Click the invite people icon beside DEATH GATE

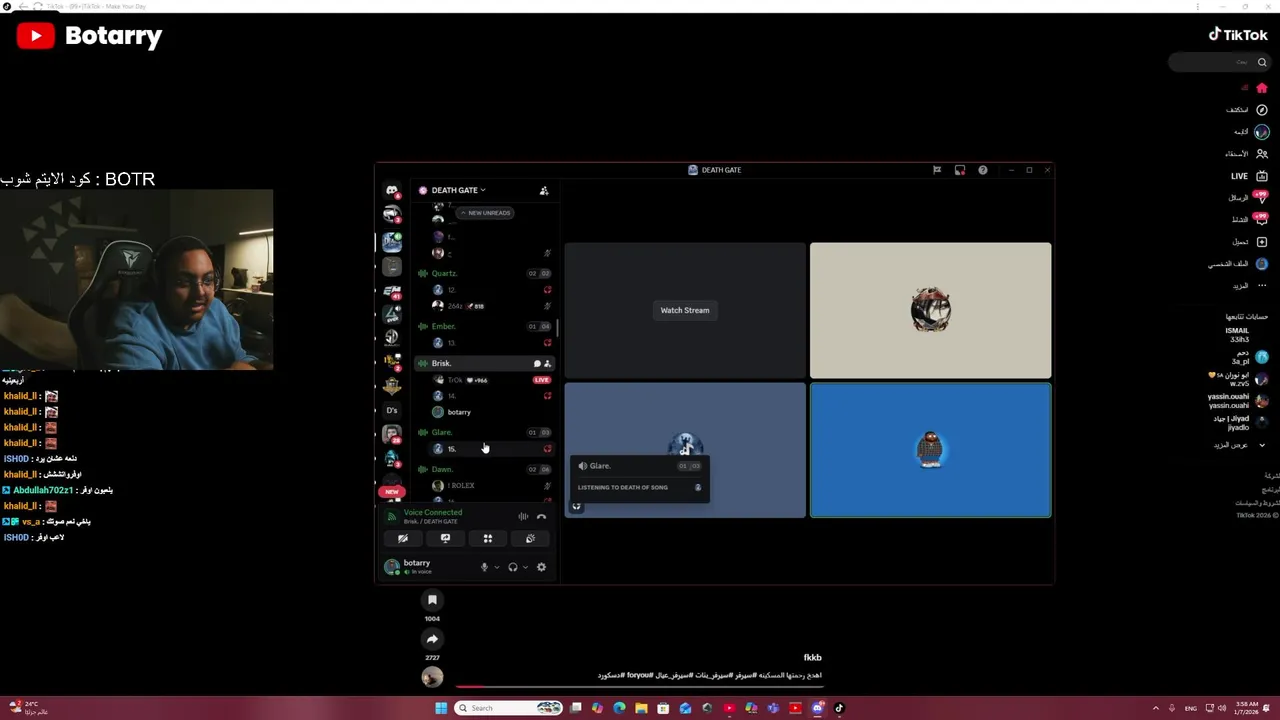[544, 190]
